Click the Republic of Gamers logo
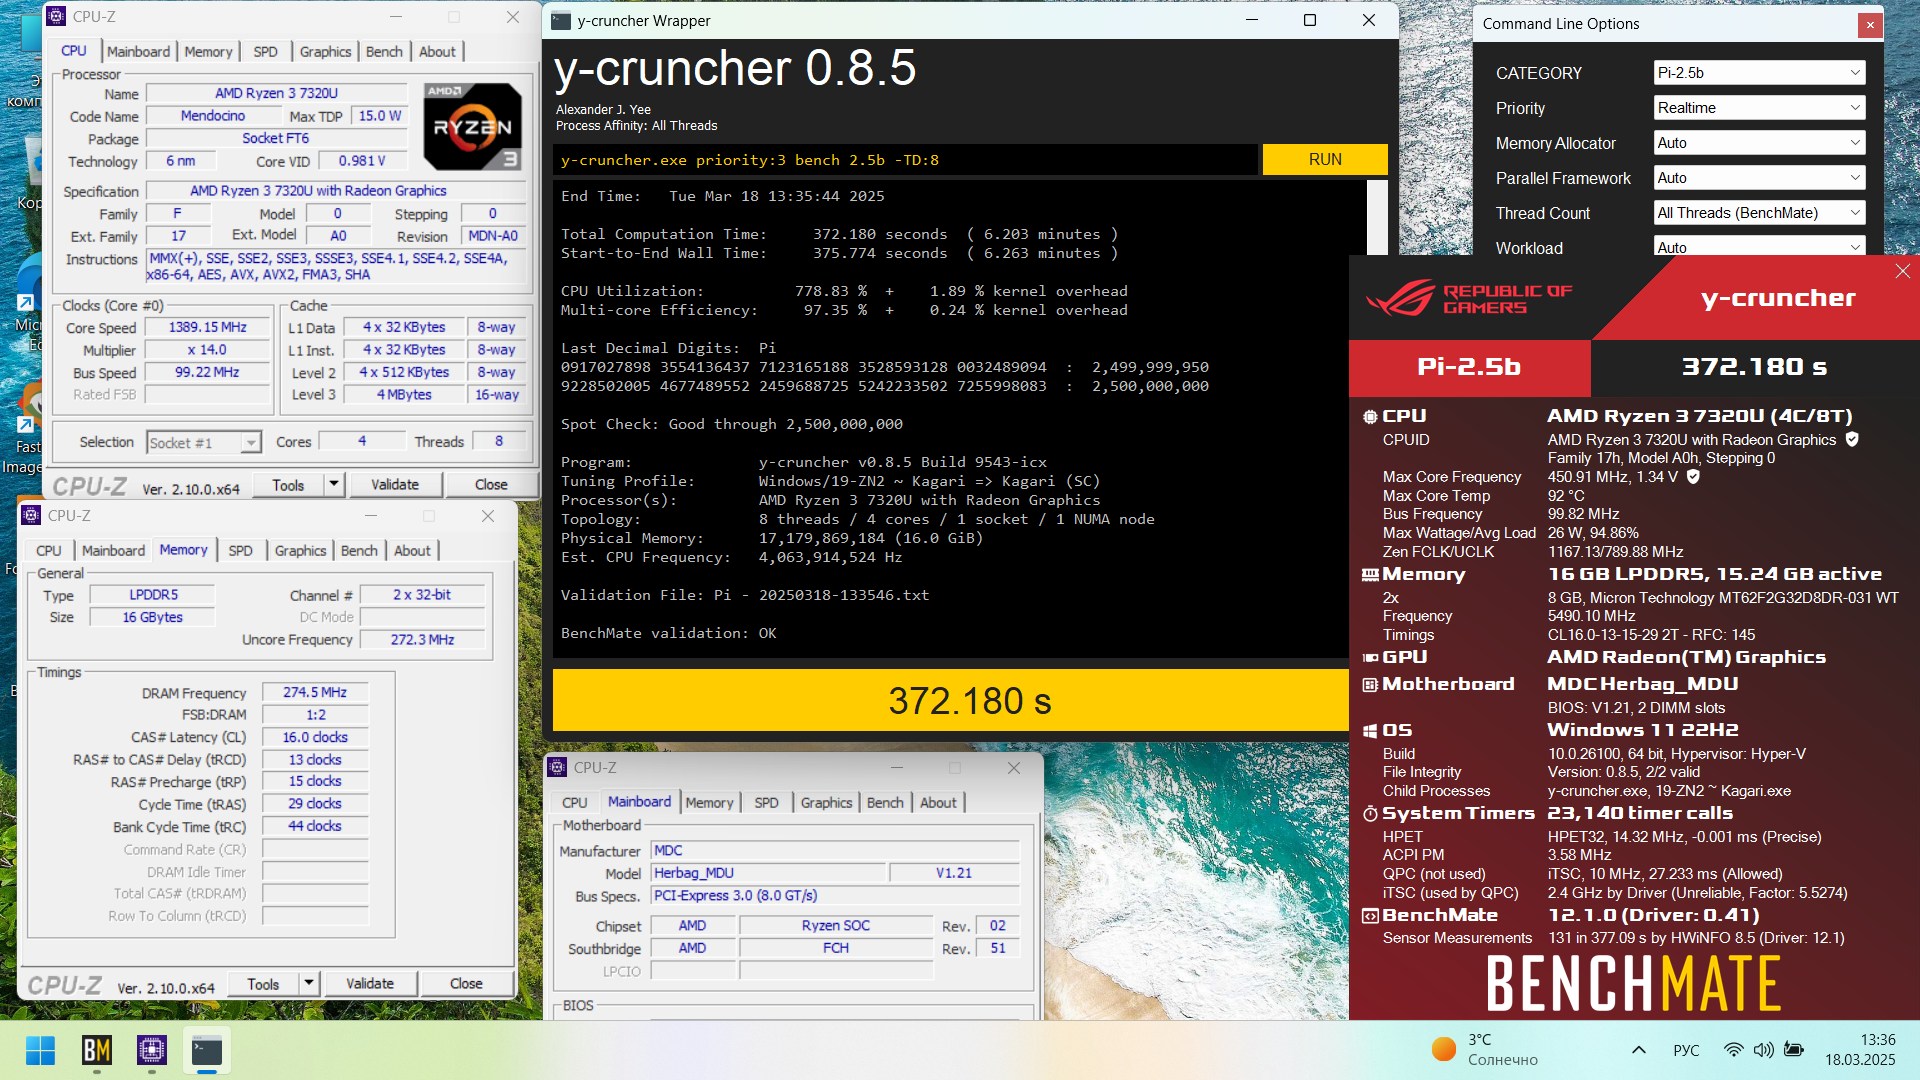Image resolution: width=1920 pixels, height=1080 pixels. [x=1469, y=298]
